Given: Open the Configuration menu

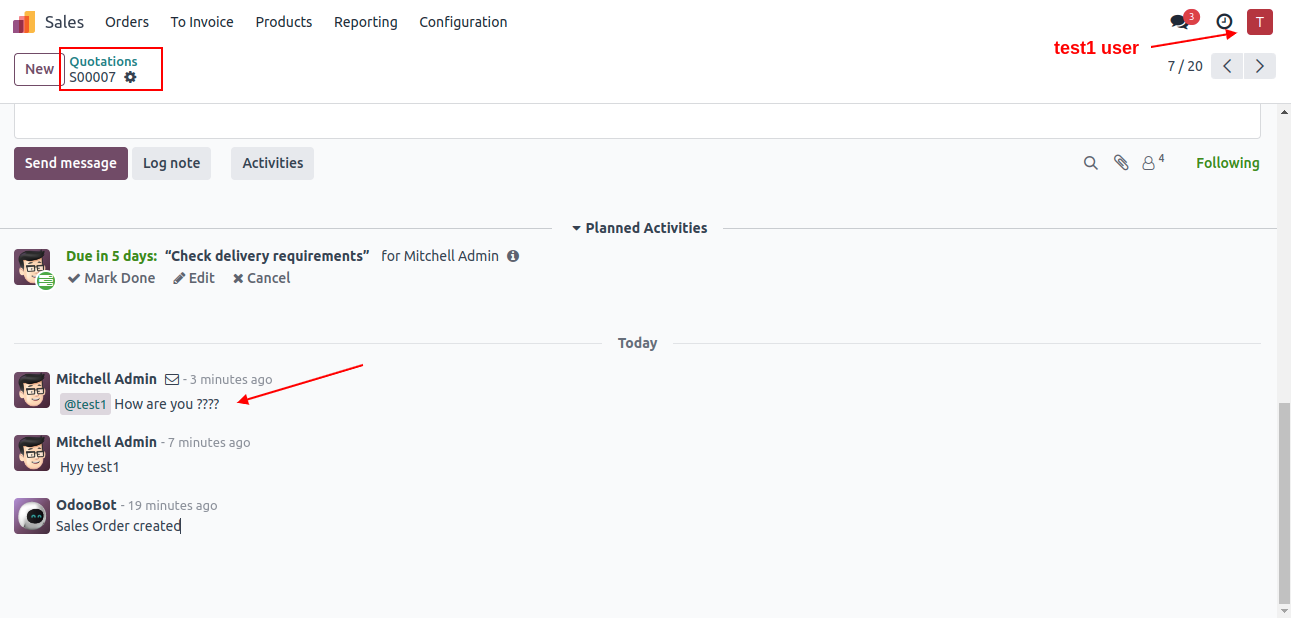Looking at the screenshot, I should coord(463,22).
